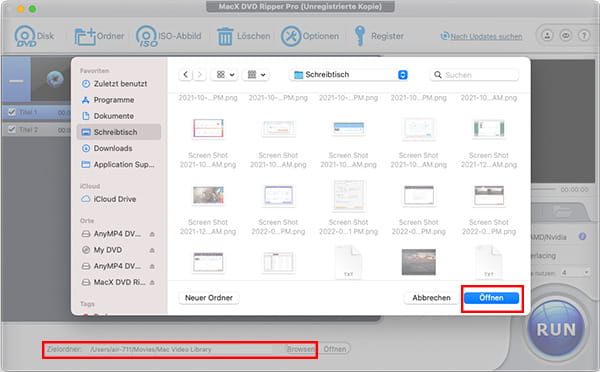Click the blue Öffnen button
The image size is (600, 372).
point(491,298)
